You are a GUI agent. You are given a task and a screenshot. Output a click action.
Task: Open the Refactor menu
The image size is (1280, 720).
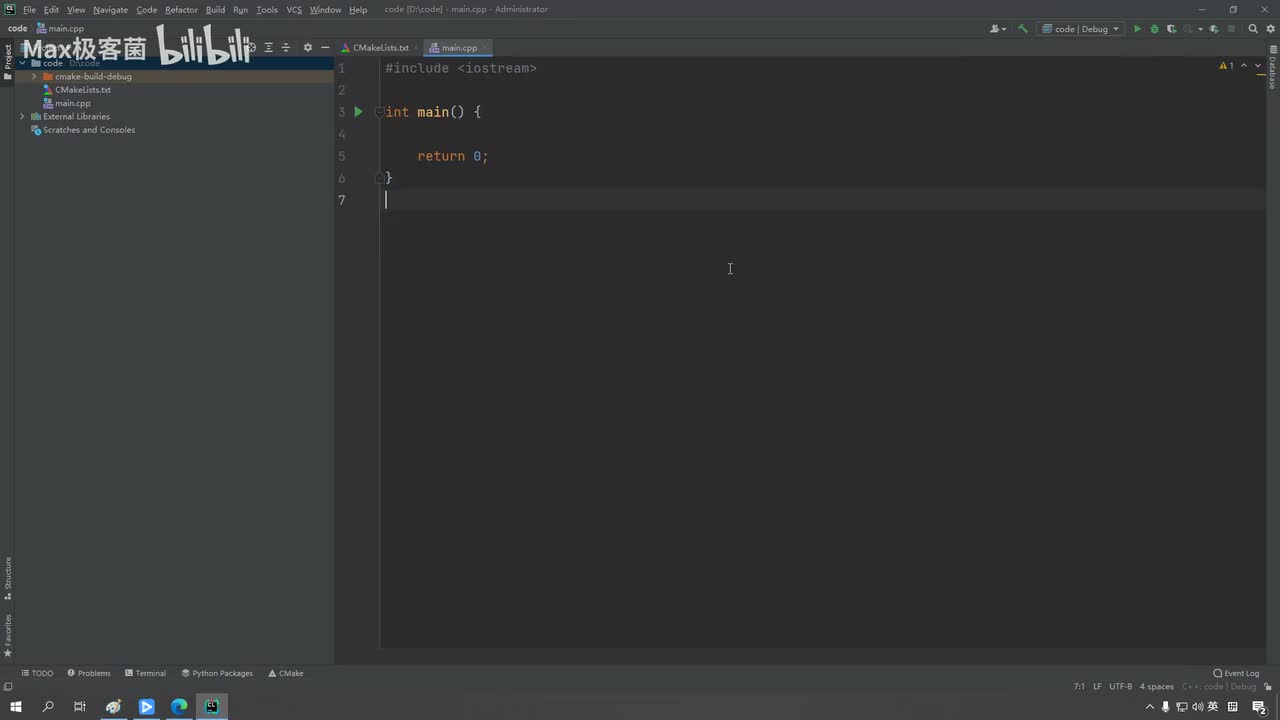(181, 10)
